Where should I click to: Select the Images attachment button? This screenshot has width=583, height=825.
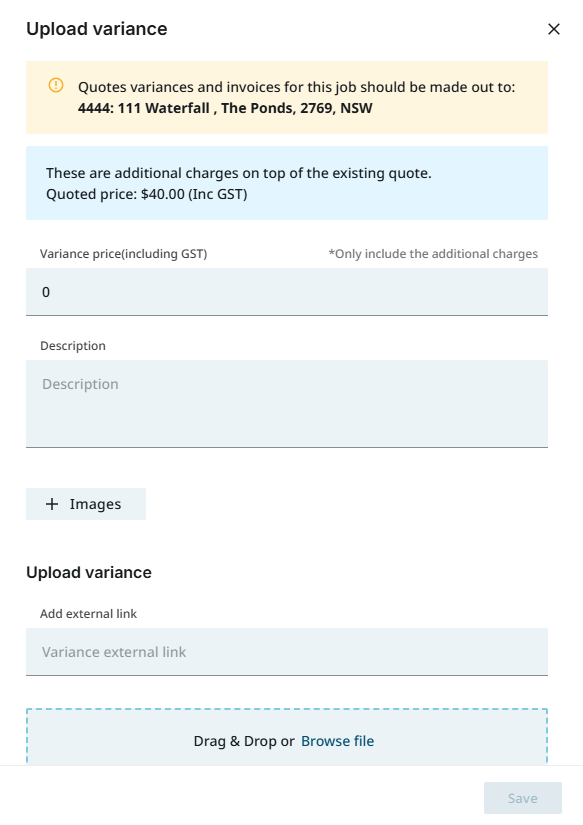click(86, 504)
